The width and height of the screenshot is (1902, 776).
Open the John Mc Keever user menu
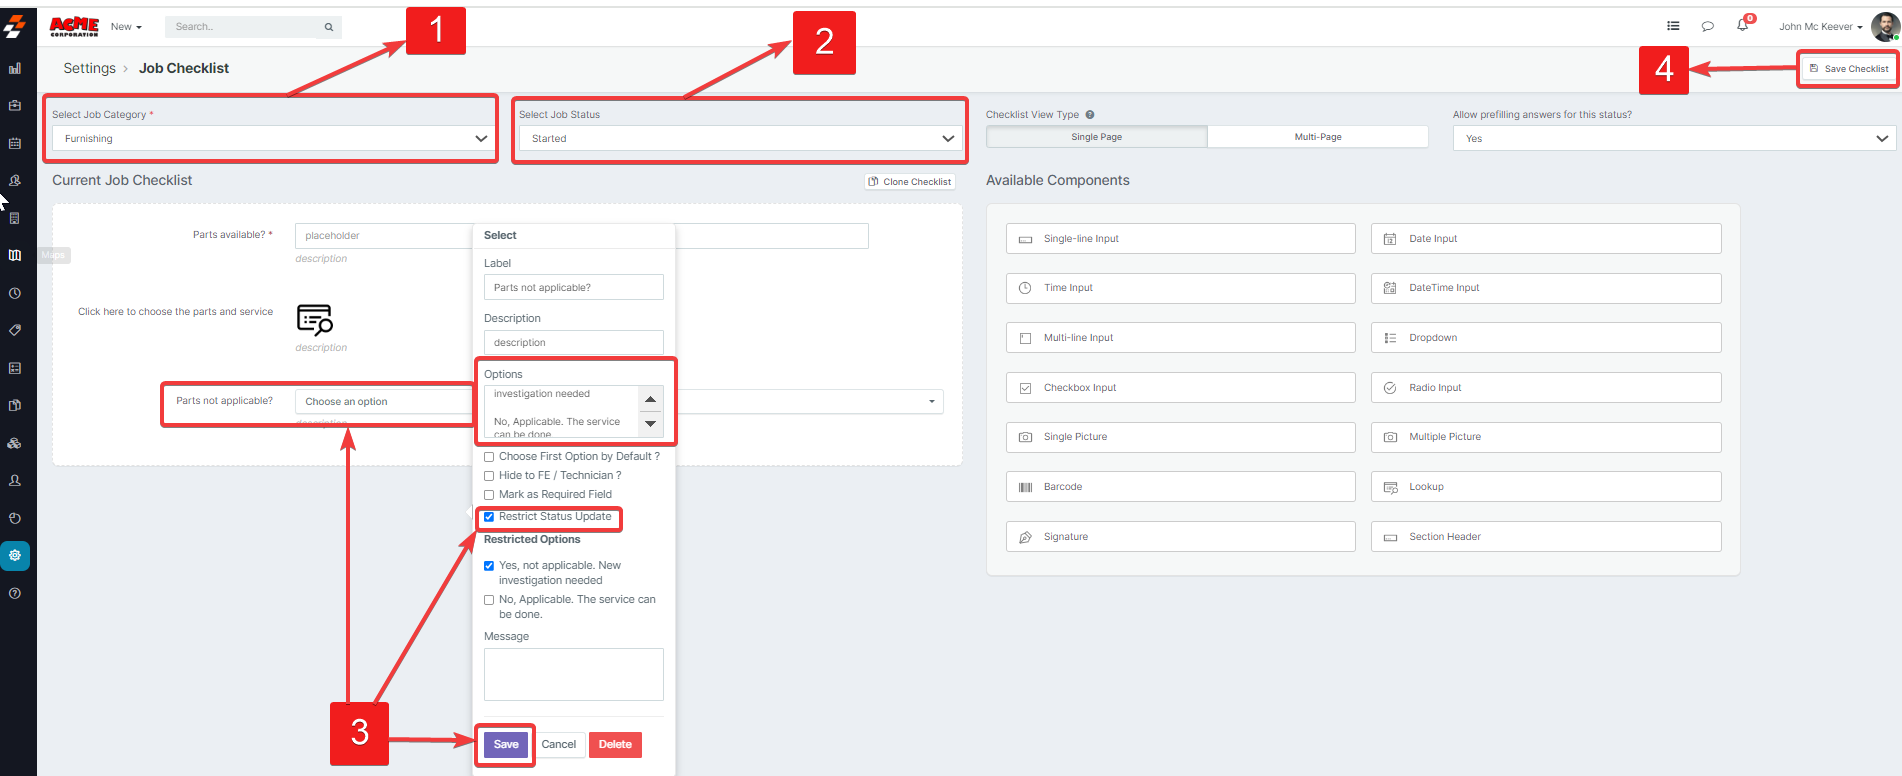(1820, 27)
